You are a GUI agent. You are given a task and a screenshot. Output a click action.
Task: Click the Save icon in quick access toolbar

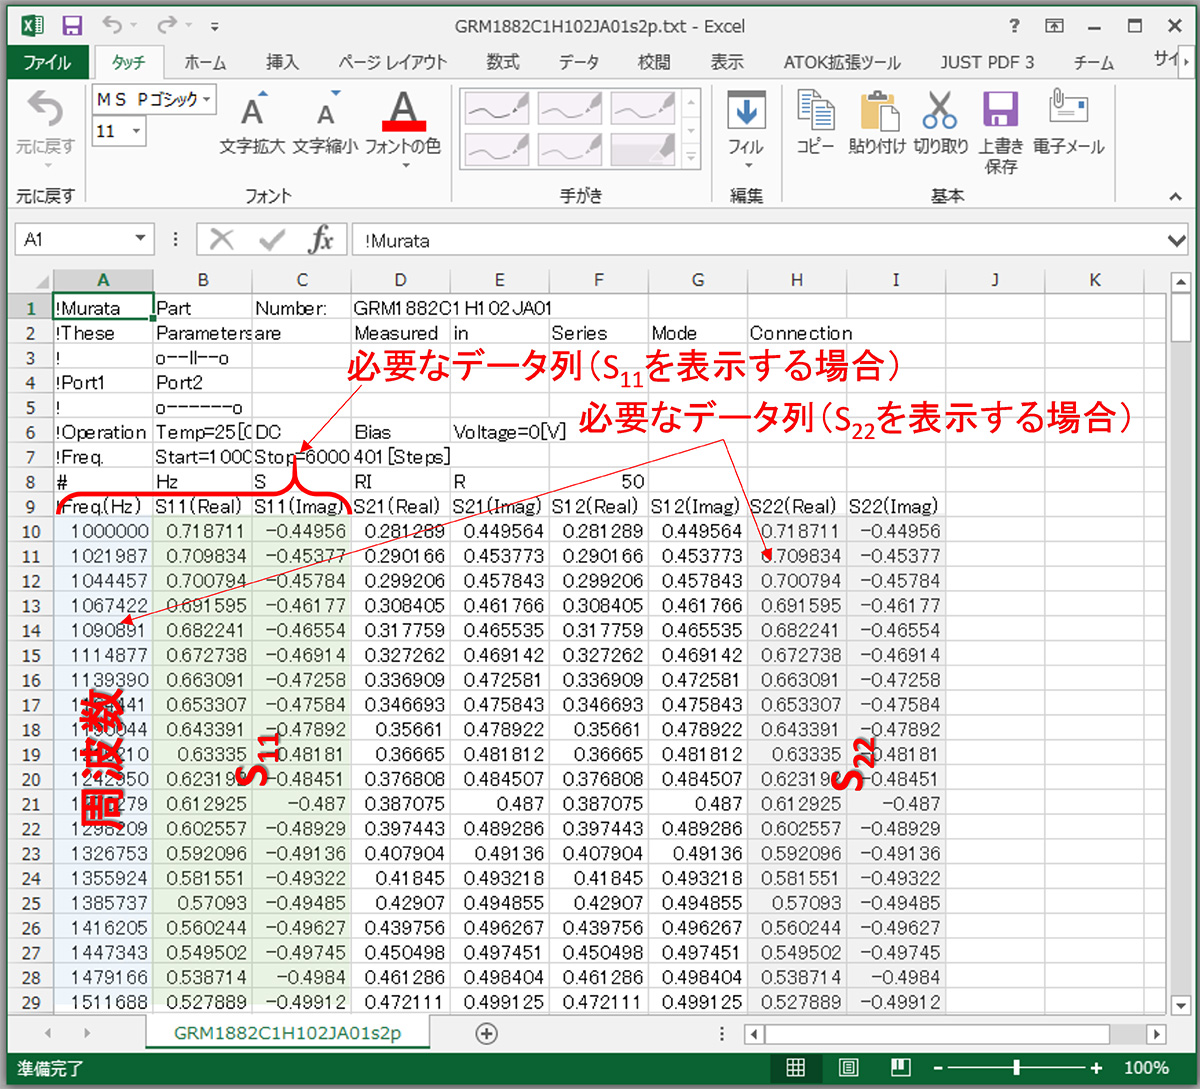(x=72, y=25)
